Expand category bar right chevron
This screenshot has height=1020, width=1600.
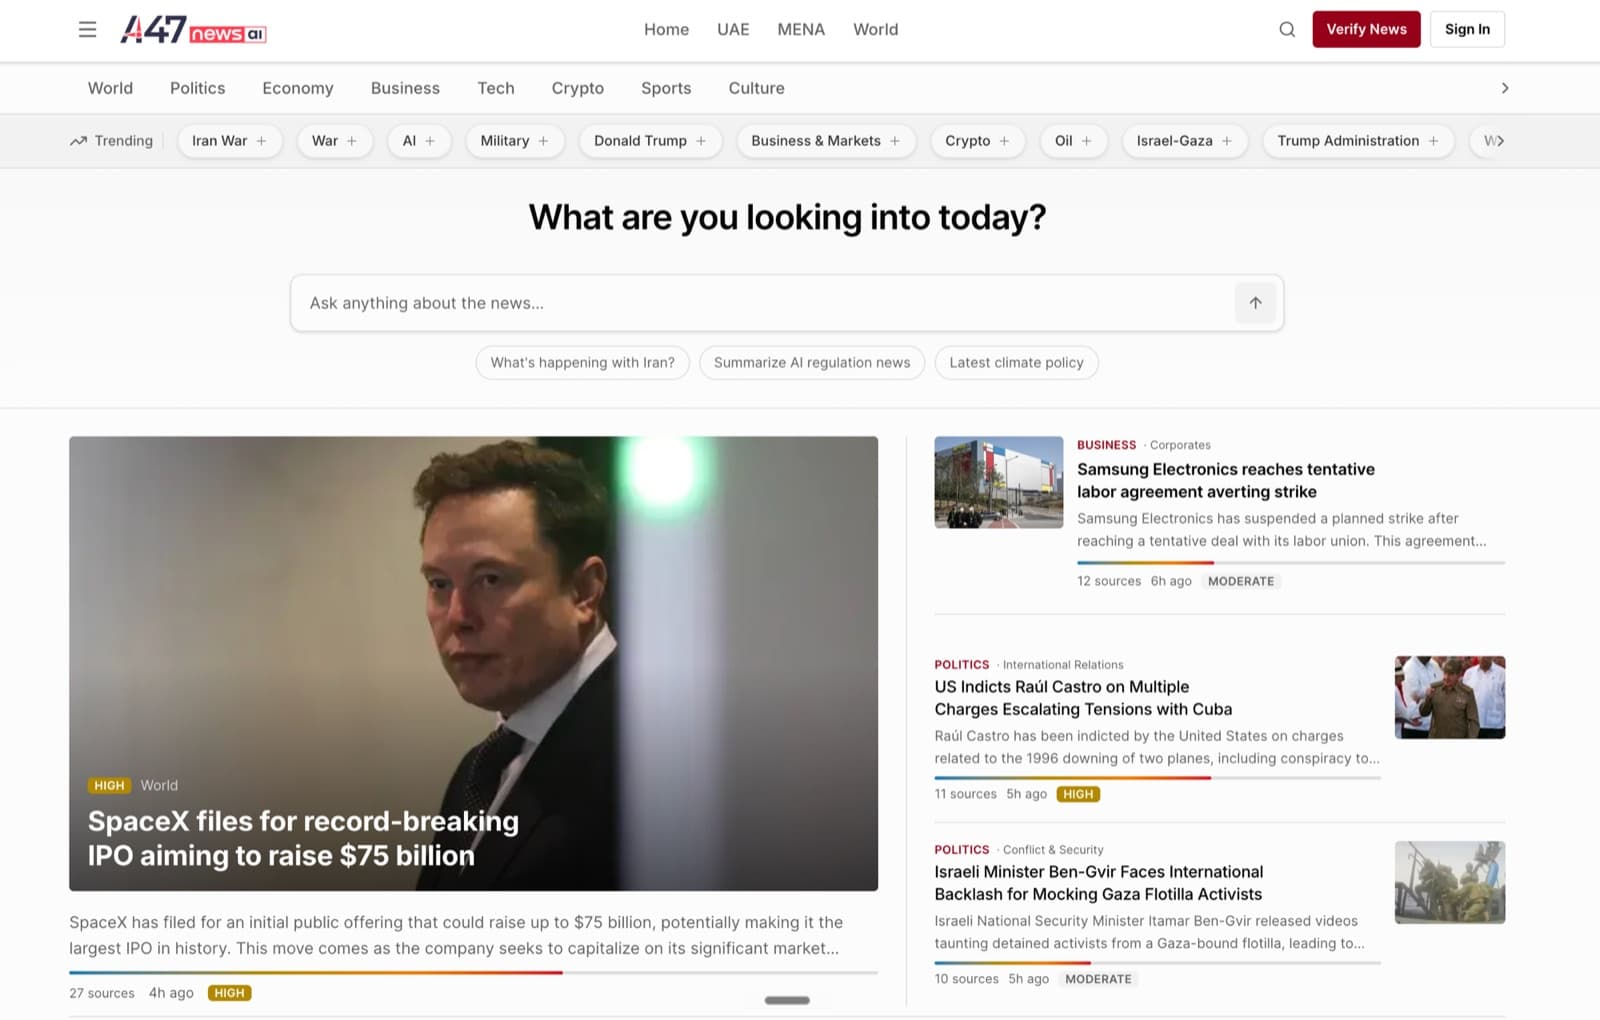point(1504,88)
